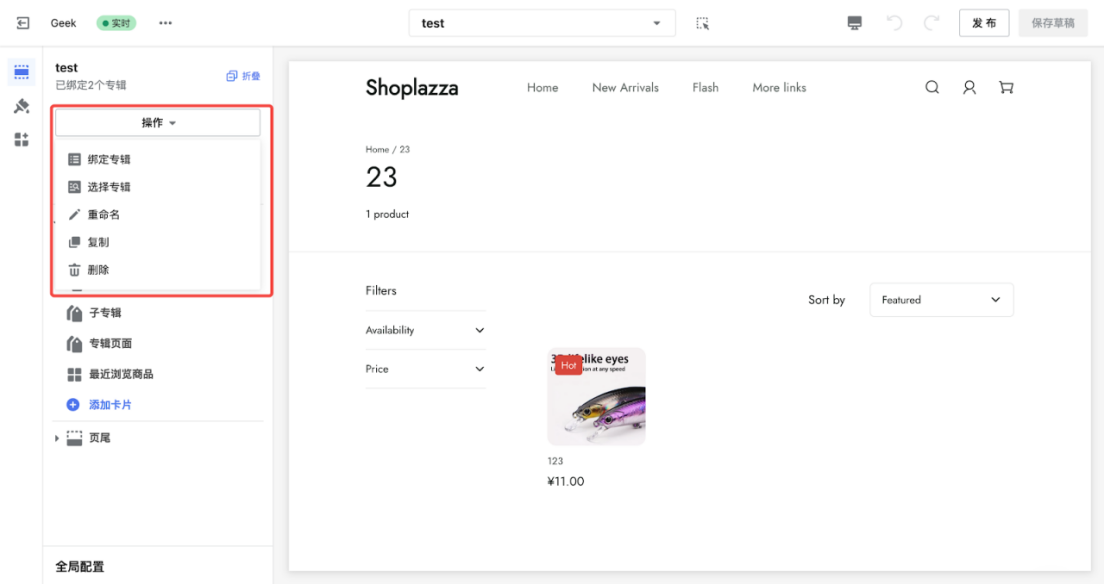Switch to desktop preview monitor icon
This screenshot has width=1104, height=584.
[x=854, y=23]
